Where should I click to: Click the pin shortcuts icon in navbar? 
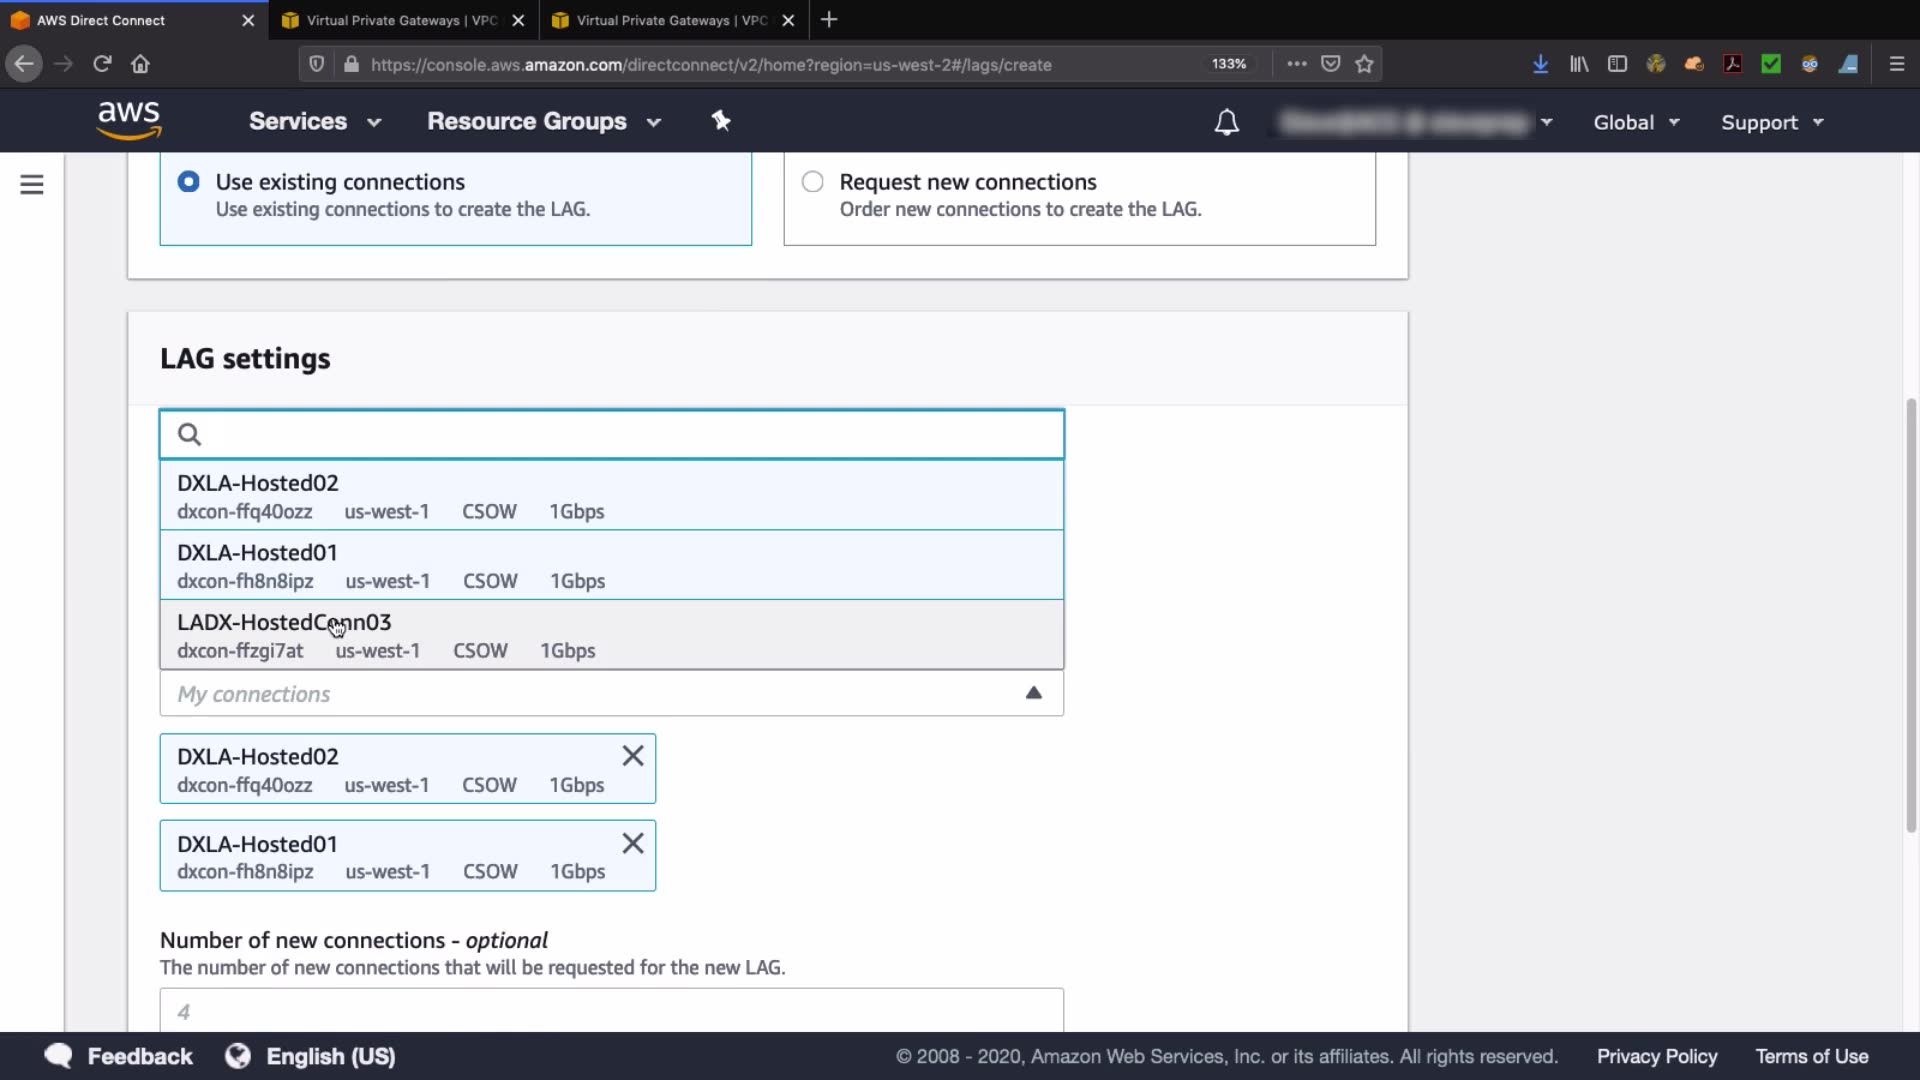(x=721, y=121)
